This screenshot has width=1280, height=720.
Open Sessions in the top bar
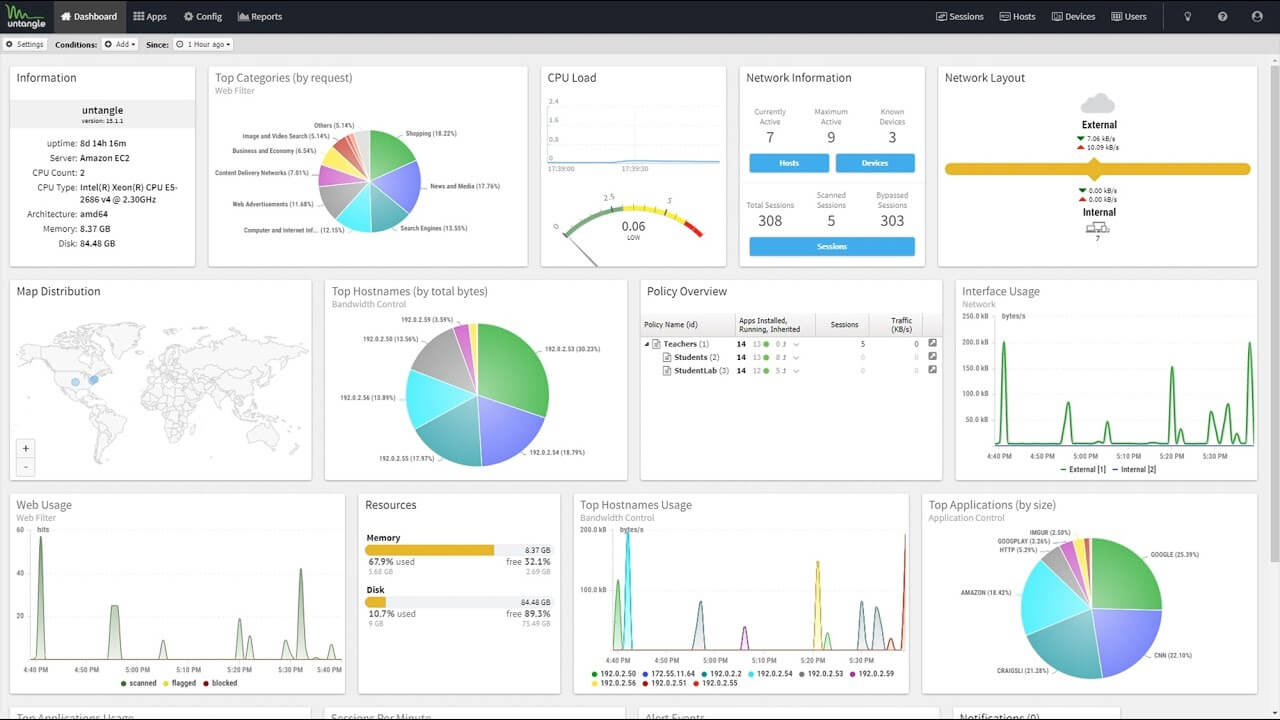tap(960, 17)
